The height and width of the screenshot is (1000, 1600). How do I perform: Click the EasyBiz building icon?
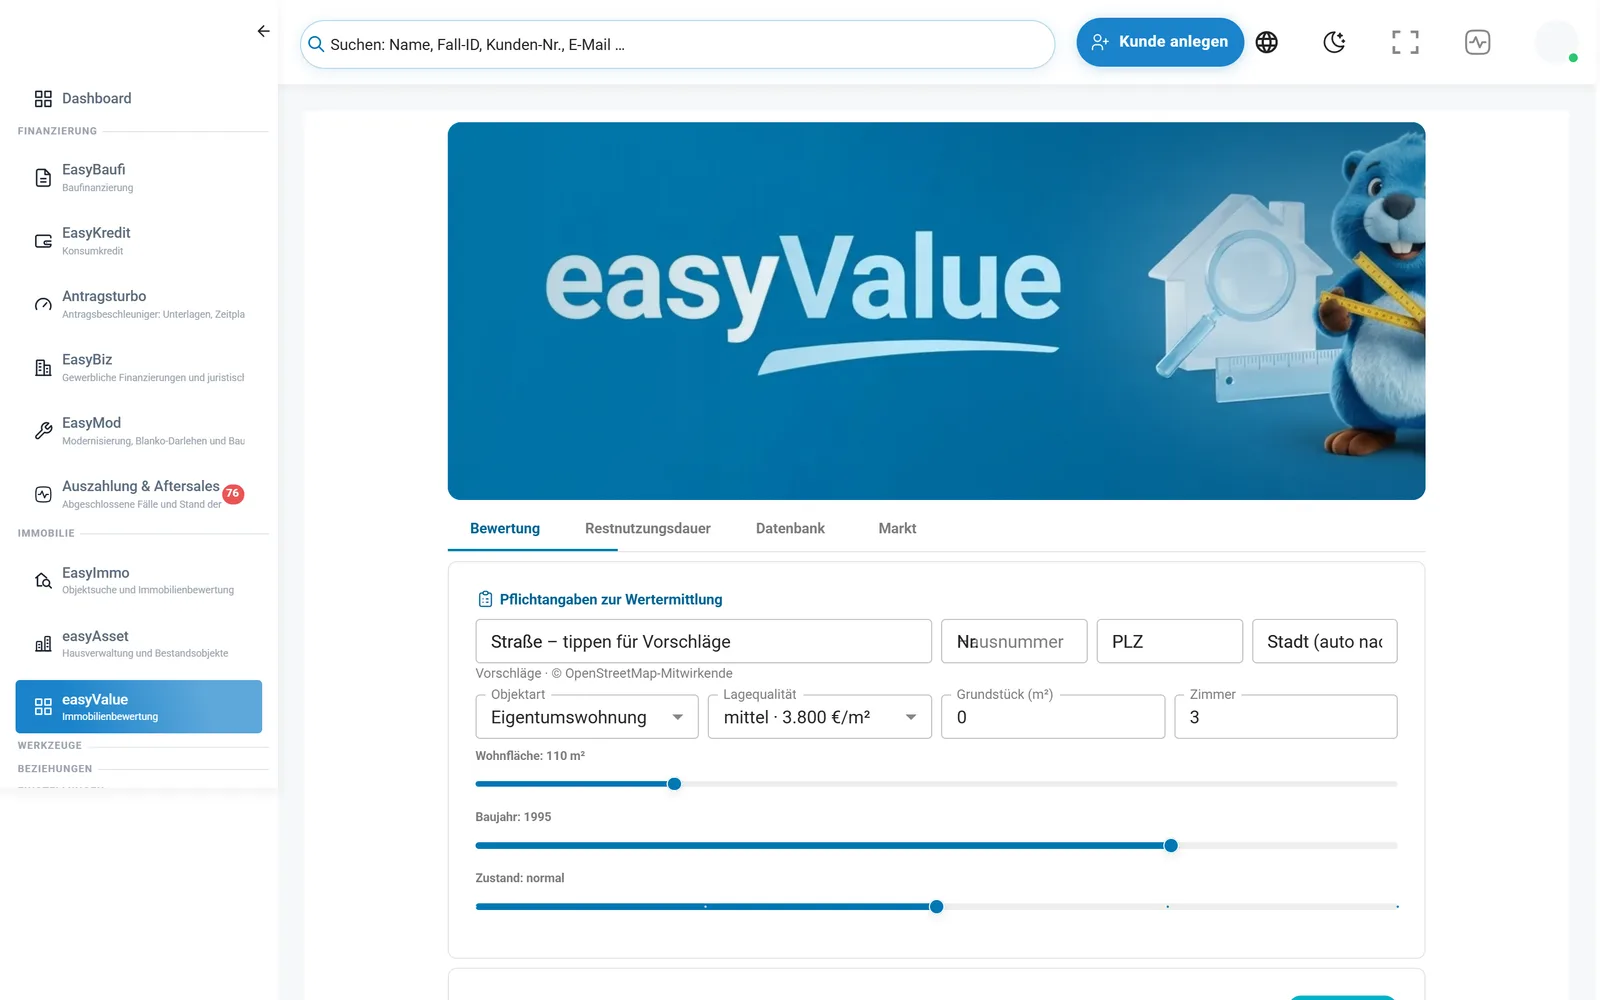tap(43, 368)
